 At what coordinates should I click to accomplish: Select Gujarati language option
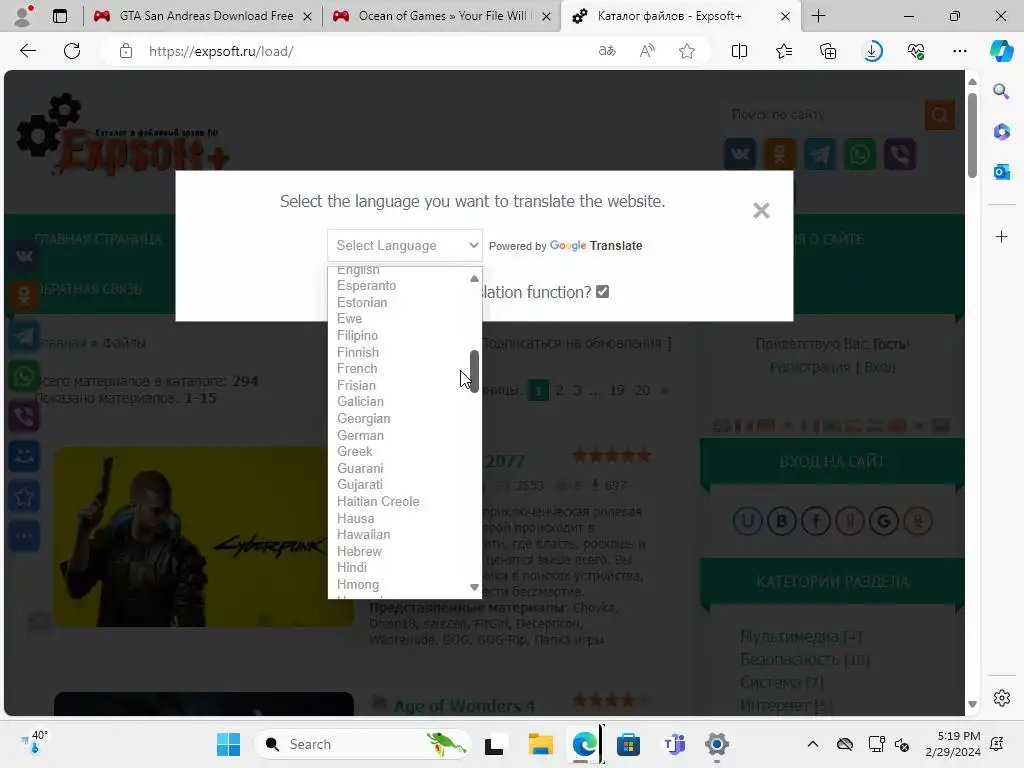point(359,485)
